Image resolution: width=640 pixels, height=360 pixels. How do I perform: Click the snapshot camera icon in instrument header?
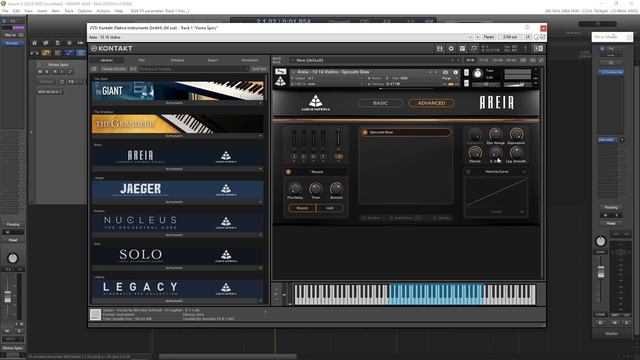tap(445, 72)
